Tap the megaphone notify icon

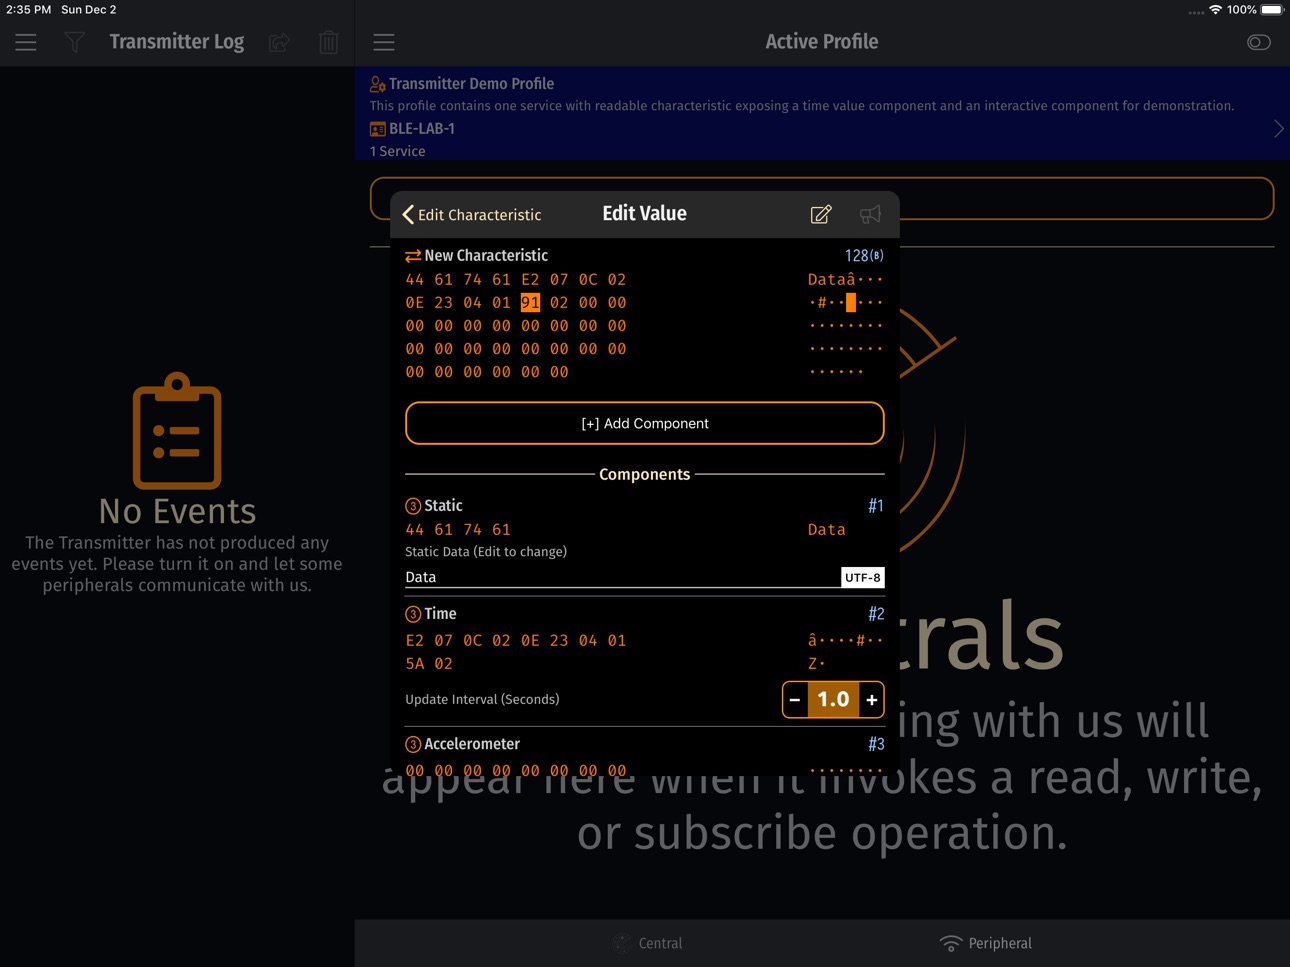click(870, 214)
